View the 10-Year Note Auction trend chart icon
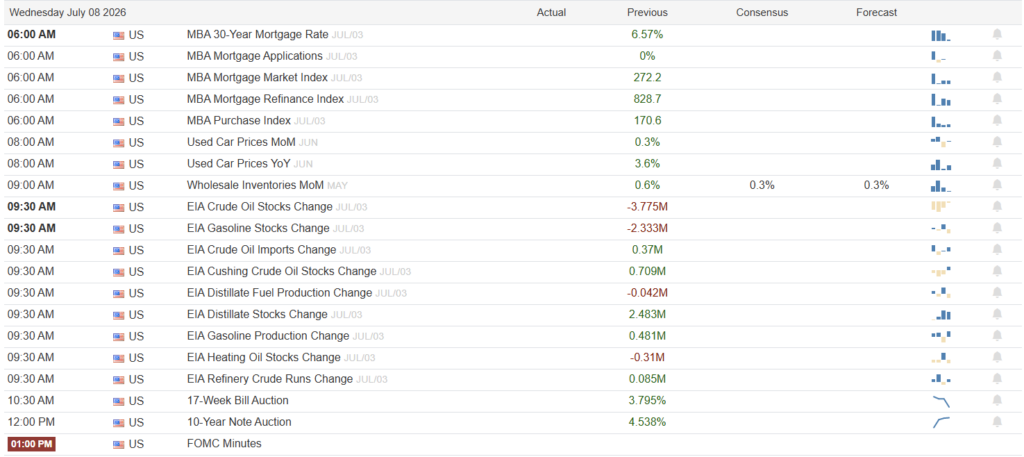Image resolution: width=1024 pixels, height=457 pixels. pos(940,422)
